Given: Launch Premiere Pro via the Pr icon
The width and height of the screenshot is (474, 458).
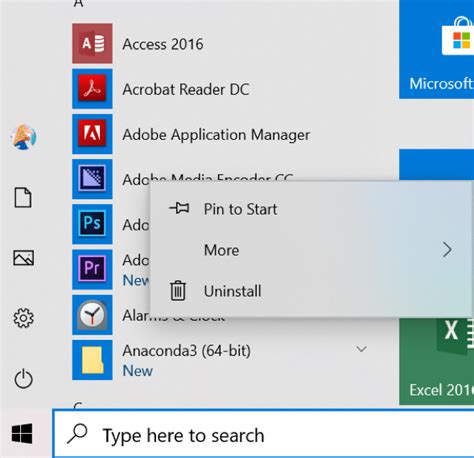Looking at the screenshot, I should (x=92, y=269).
